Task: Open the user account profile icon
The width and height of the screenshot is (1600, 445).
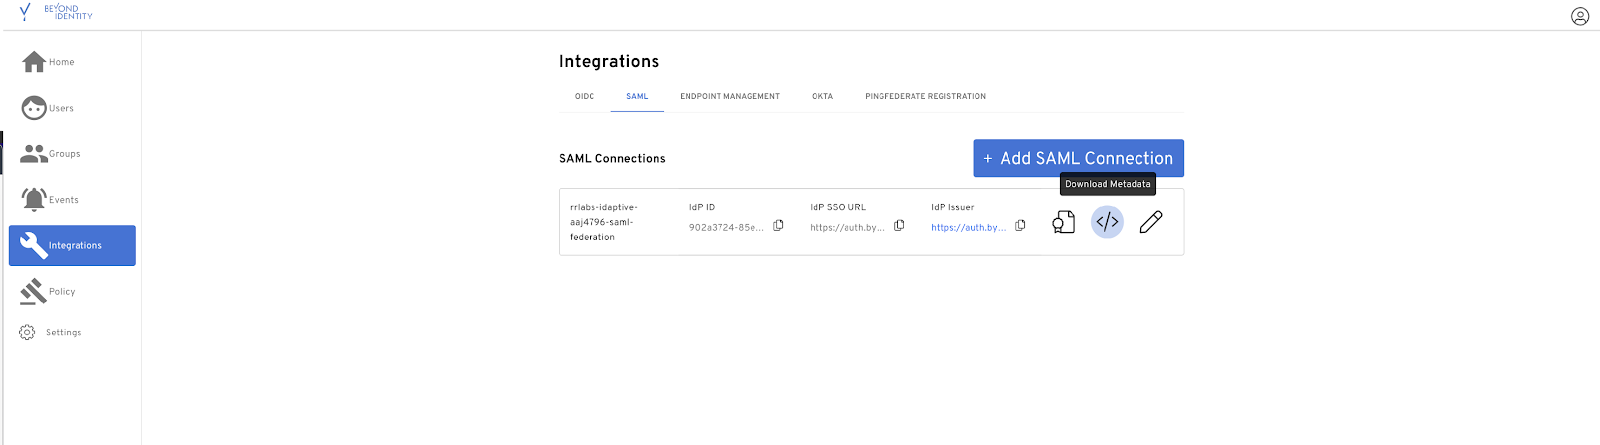Action: point(1580,16)
